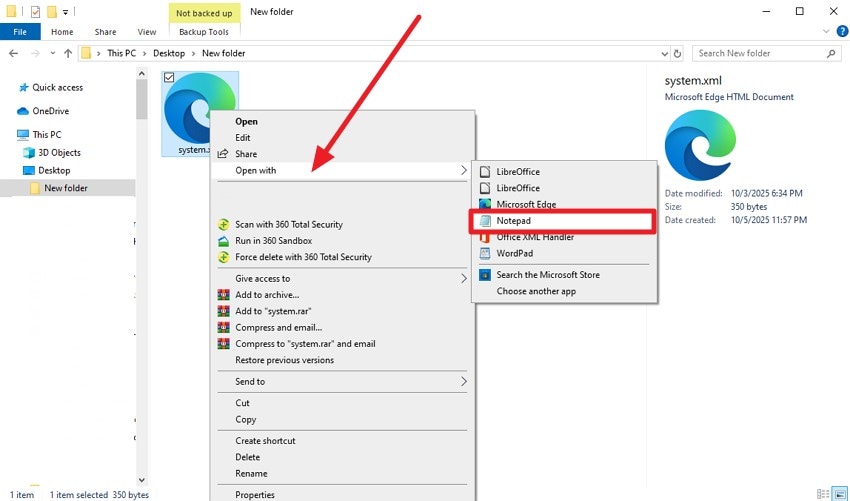This screenshot has width=850, height=501.
Task: Click Rename in the context menu
Action: tap(342, 473)
